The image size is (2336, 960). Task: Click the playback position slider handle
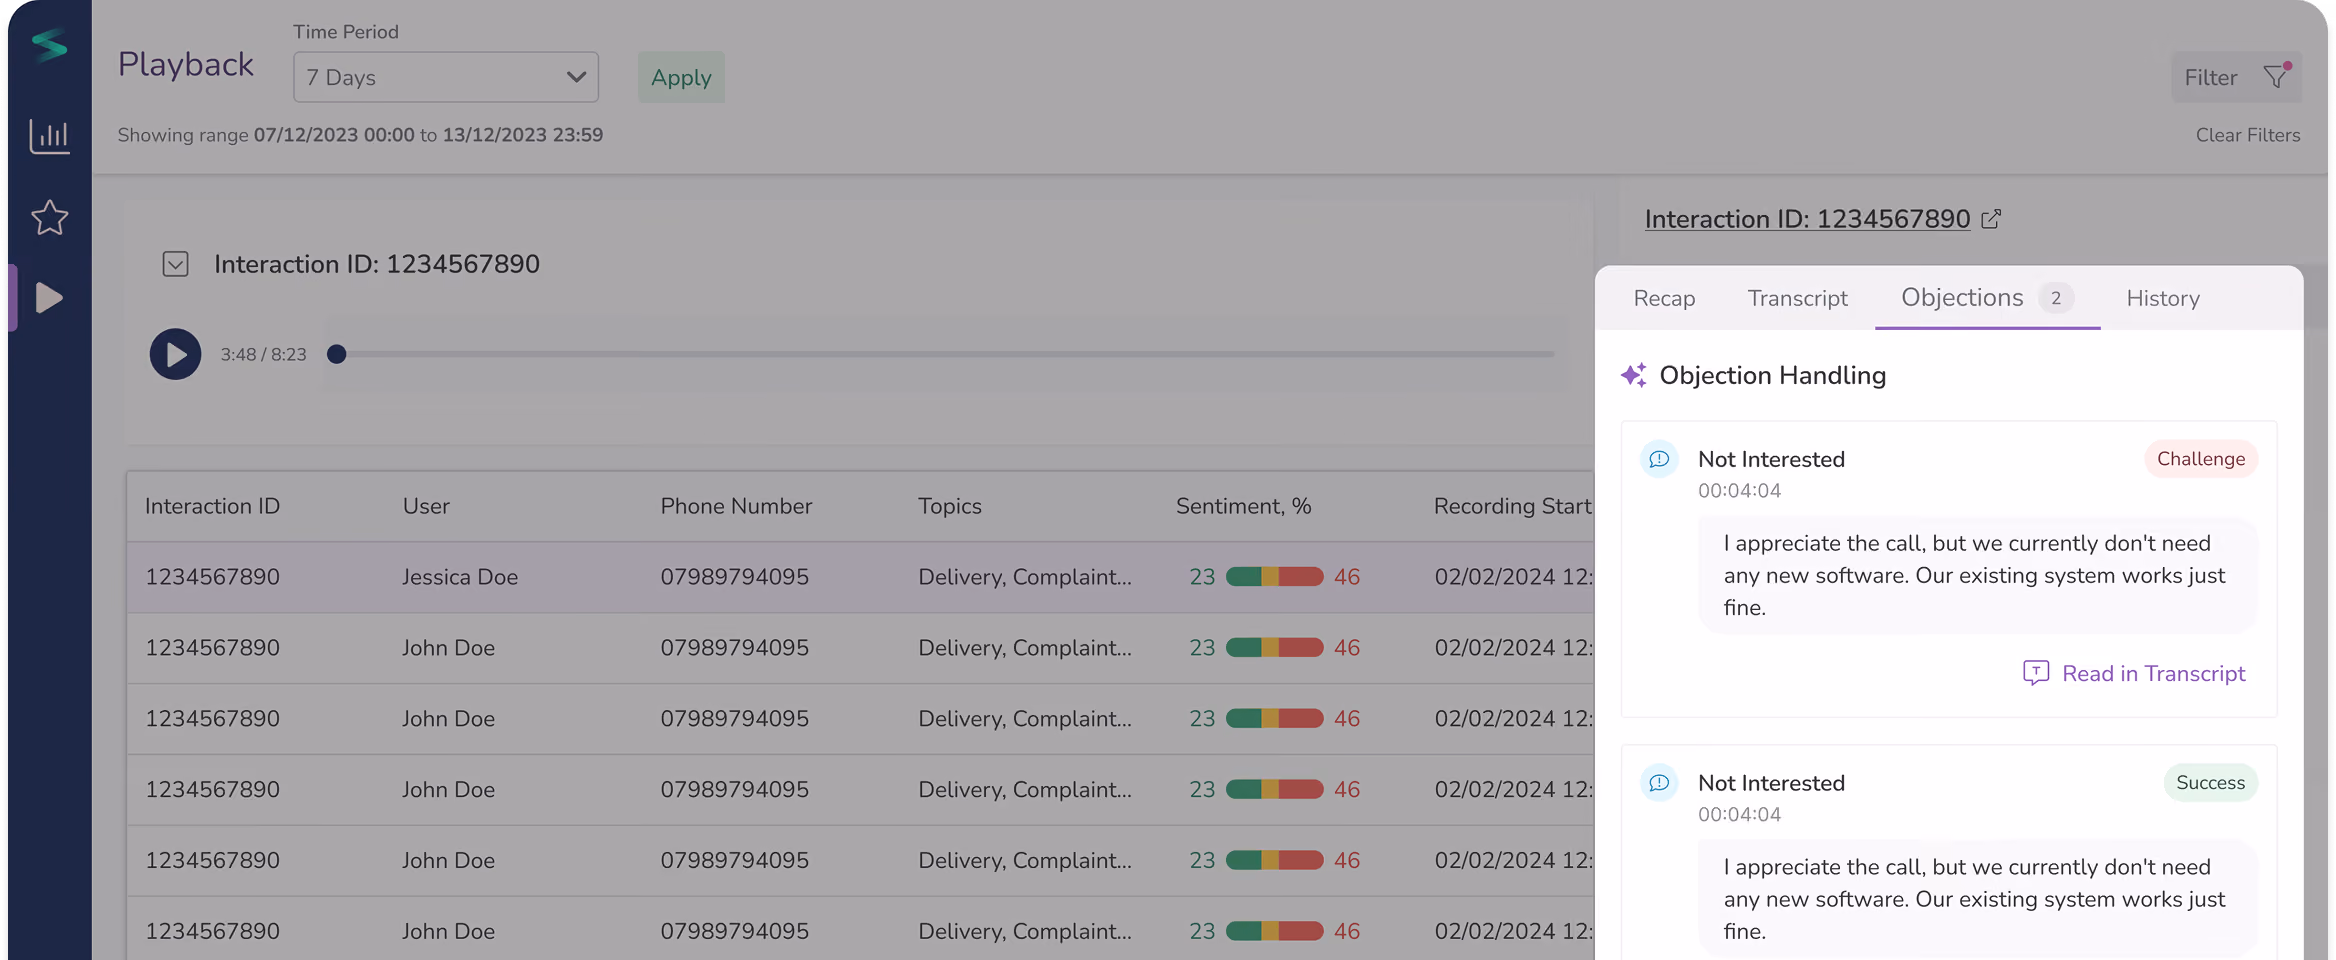point(337,354)
